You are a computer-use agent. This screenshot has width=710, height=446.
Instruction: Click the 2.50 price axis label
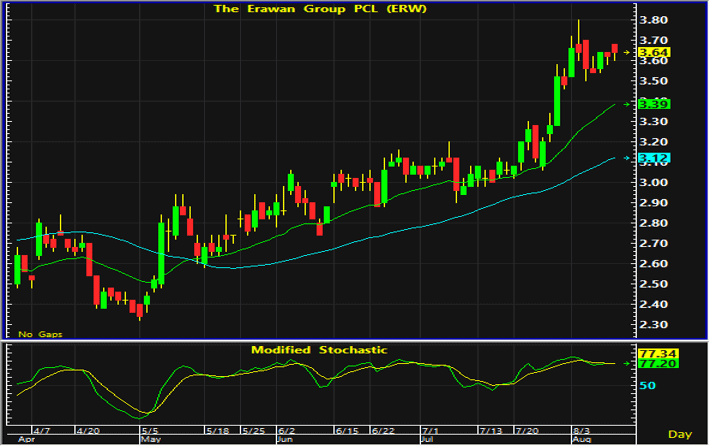point(653,284)
